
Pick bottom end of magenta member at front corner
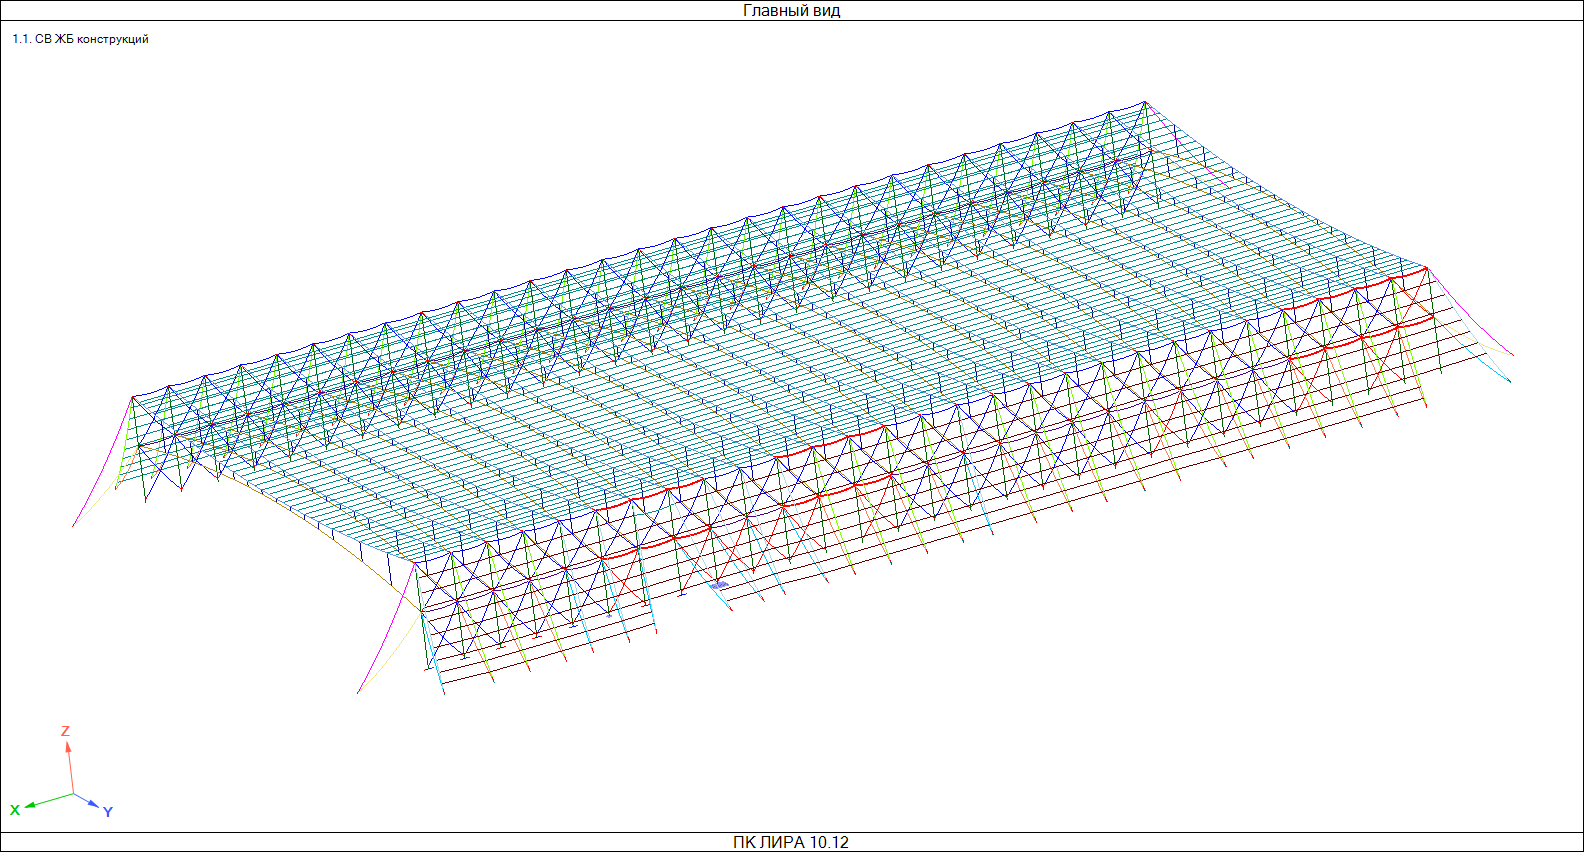(x=358, y=692)
